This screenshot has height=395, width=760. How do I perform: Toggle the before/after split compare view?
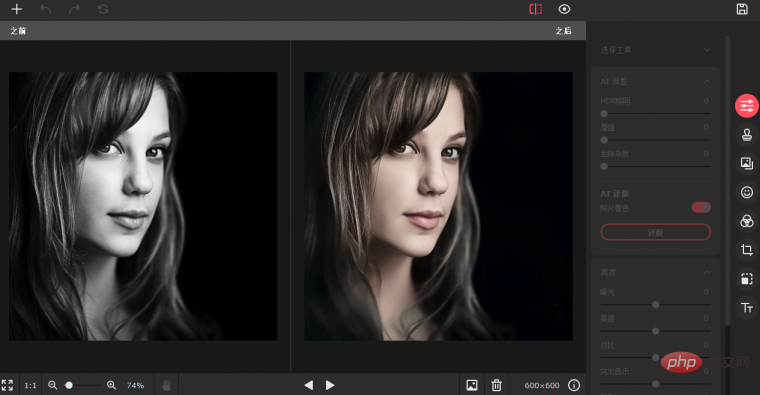[536, 9]
